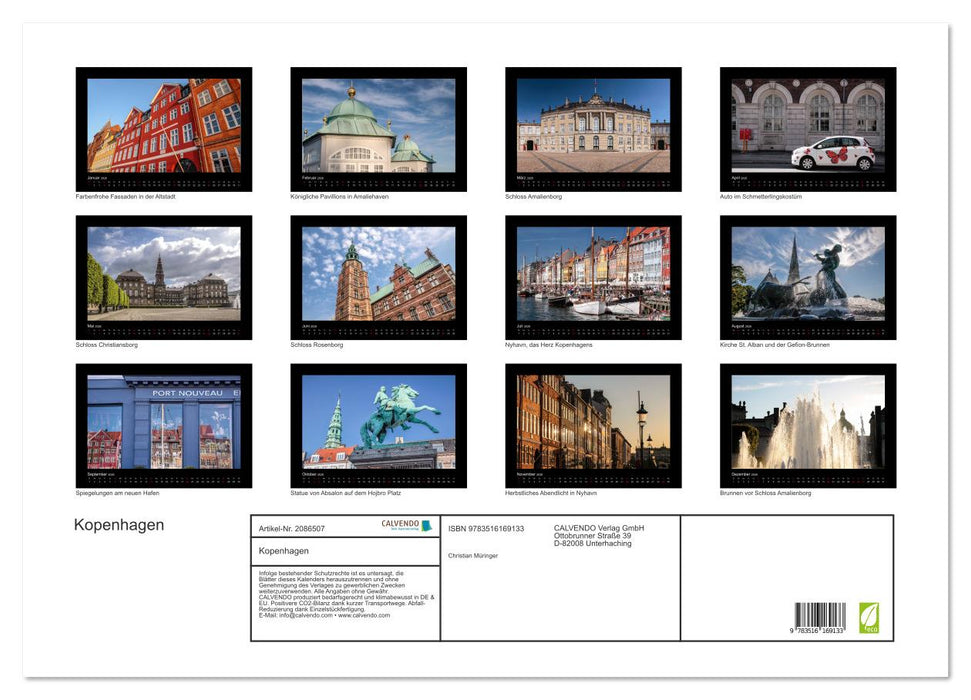View the Gefion fountain August image
Viewport: 971px width, 700px height.
(802, 278)
